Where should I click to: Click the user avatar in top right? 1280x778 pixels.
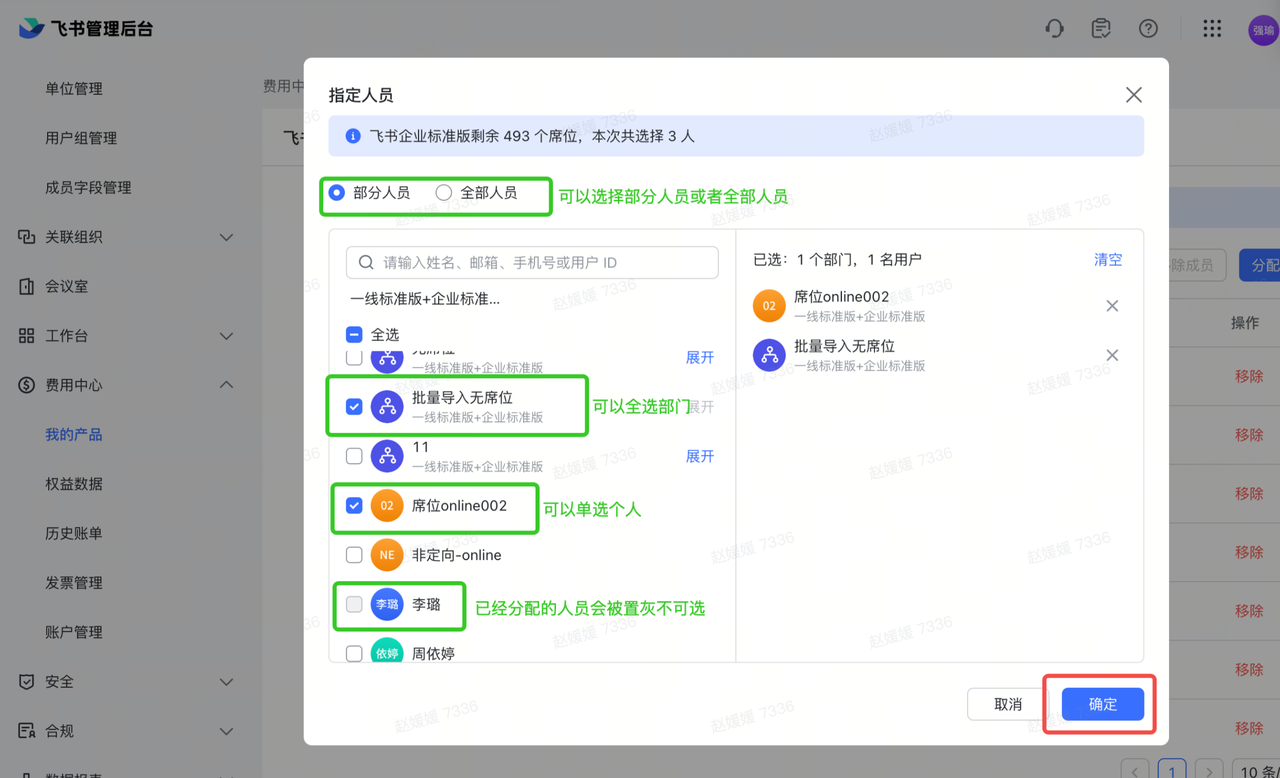1263,30
